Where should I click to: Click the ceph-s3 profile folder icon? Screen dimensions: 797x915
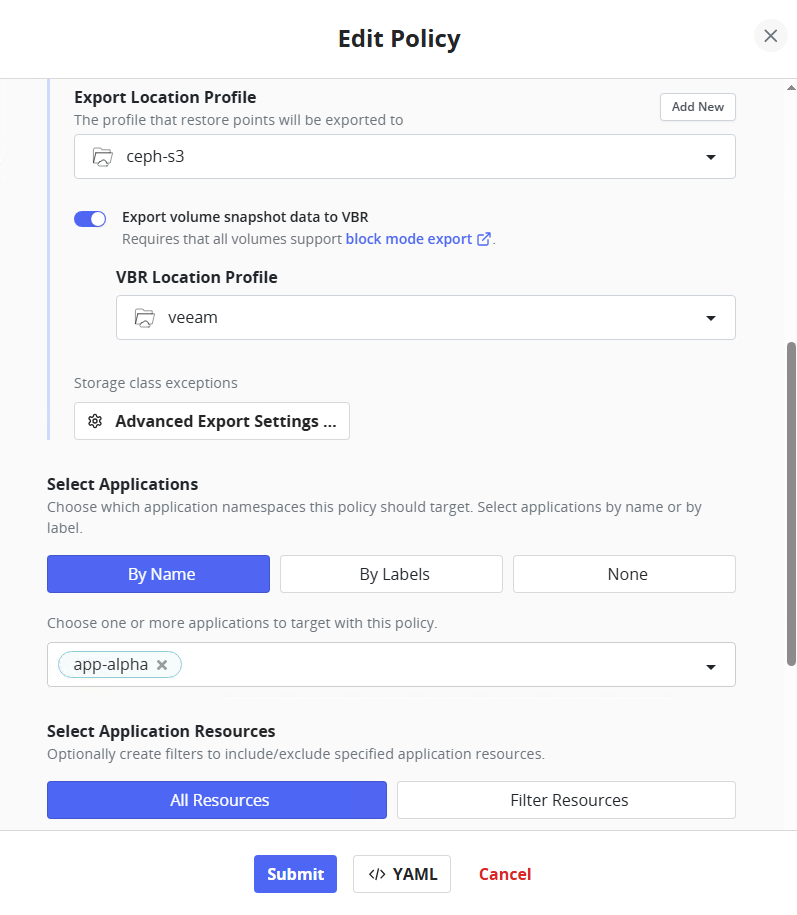click(x=102, y=157)
